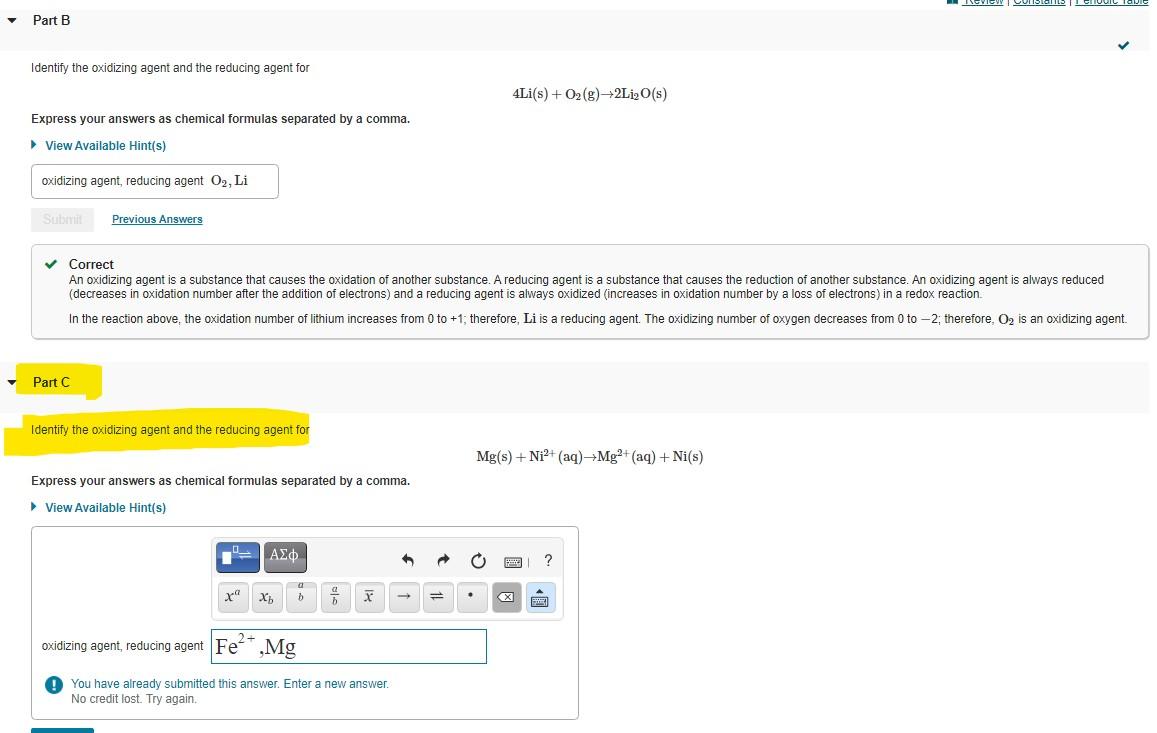Click the disabled Submit button in Part B

(63, 219)
